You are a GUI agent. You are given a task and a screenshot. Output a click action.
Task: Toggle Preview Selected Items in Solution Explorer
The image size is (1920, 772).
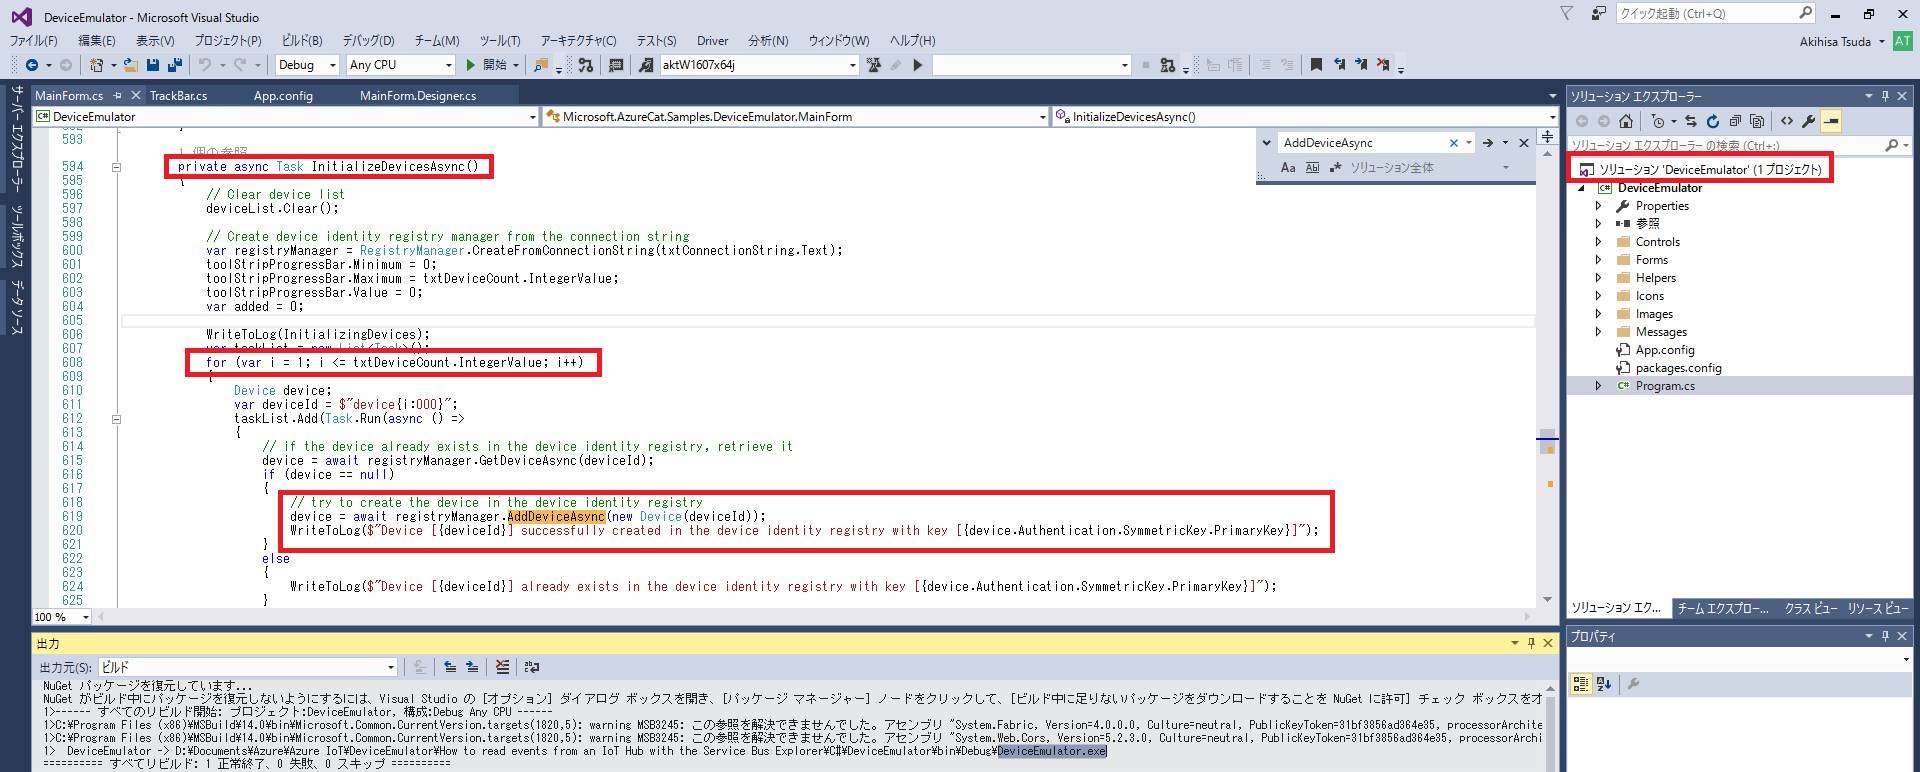click(x=1831, y=121)
